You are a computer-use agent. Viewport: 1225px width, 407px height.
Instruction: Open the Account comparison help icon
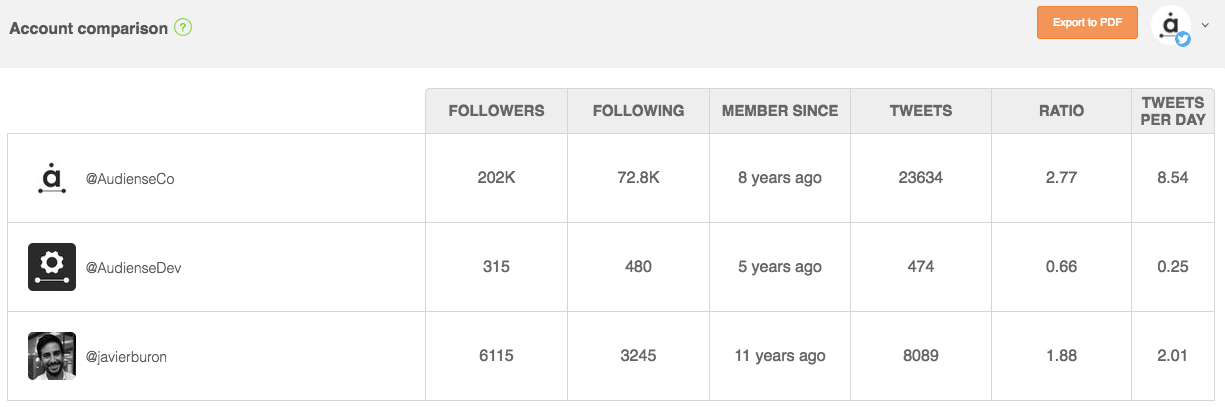pyautogui.click(x=183, y=28)
